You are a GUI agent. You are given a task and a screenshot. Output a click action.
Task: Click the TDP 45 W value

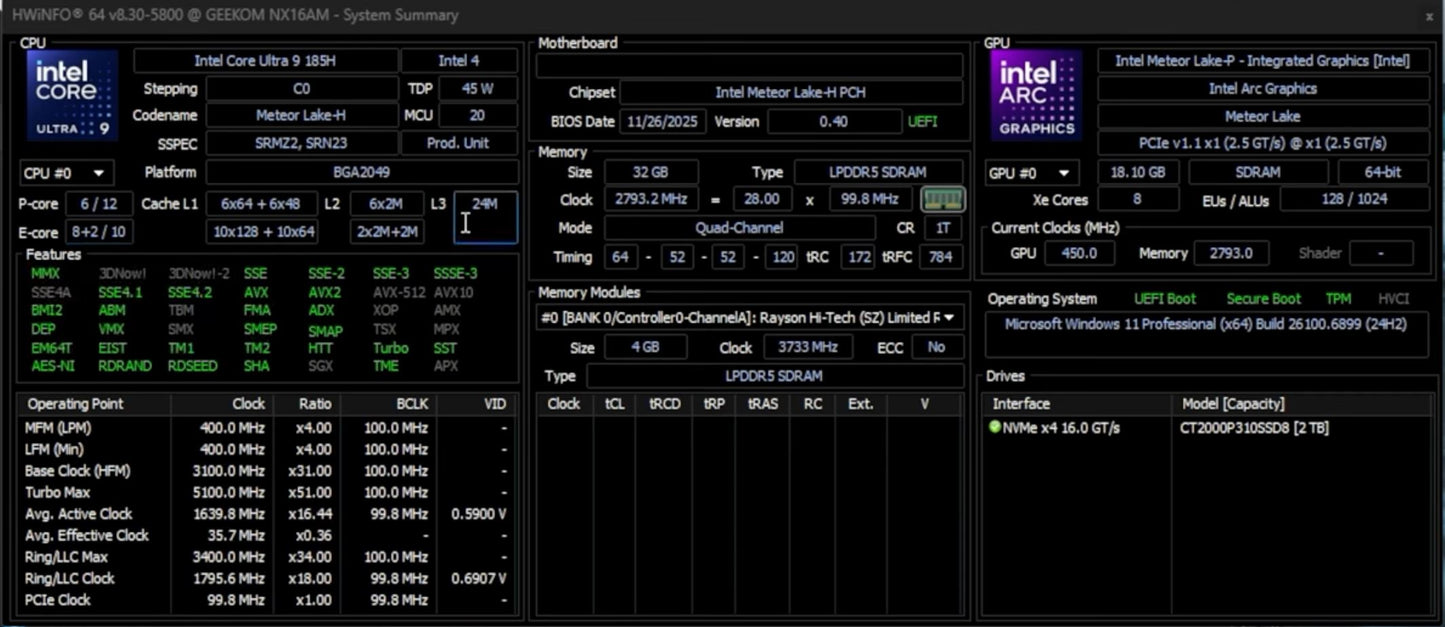tap(476, 89)
